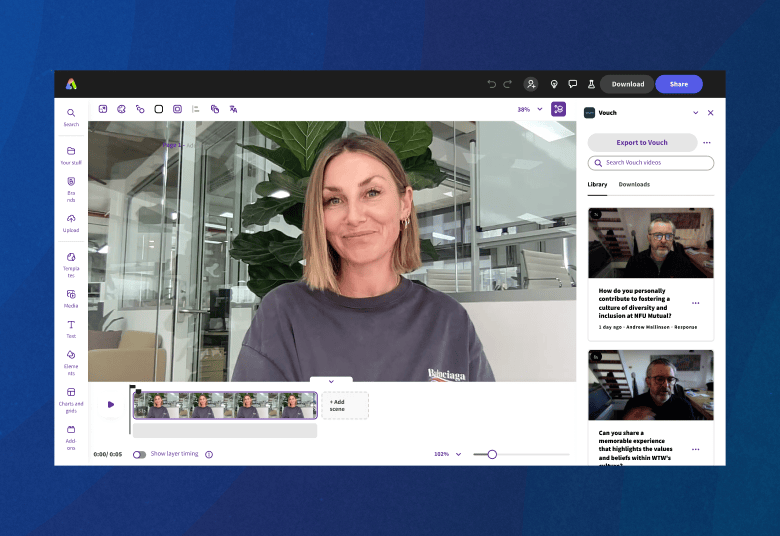Click the redo arrow
The width and height of the screenshot is (780, 536).
pyautogui.click(x=507, y=84)
